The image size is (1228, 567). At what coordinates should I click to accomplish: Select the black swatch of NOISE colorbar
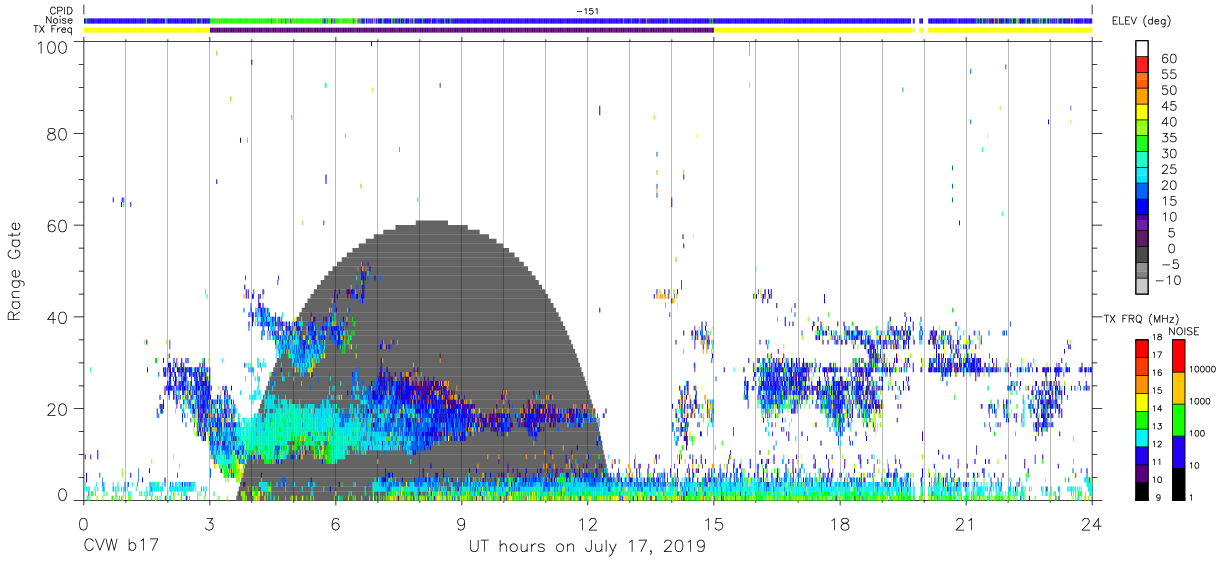tap(1177, 483)
